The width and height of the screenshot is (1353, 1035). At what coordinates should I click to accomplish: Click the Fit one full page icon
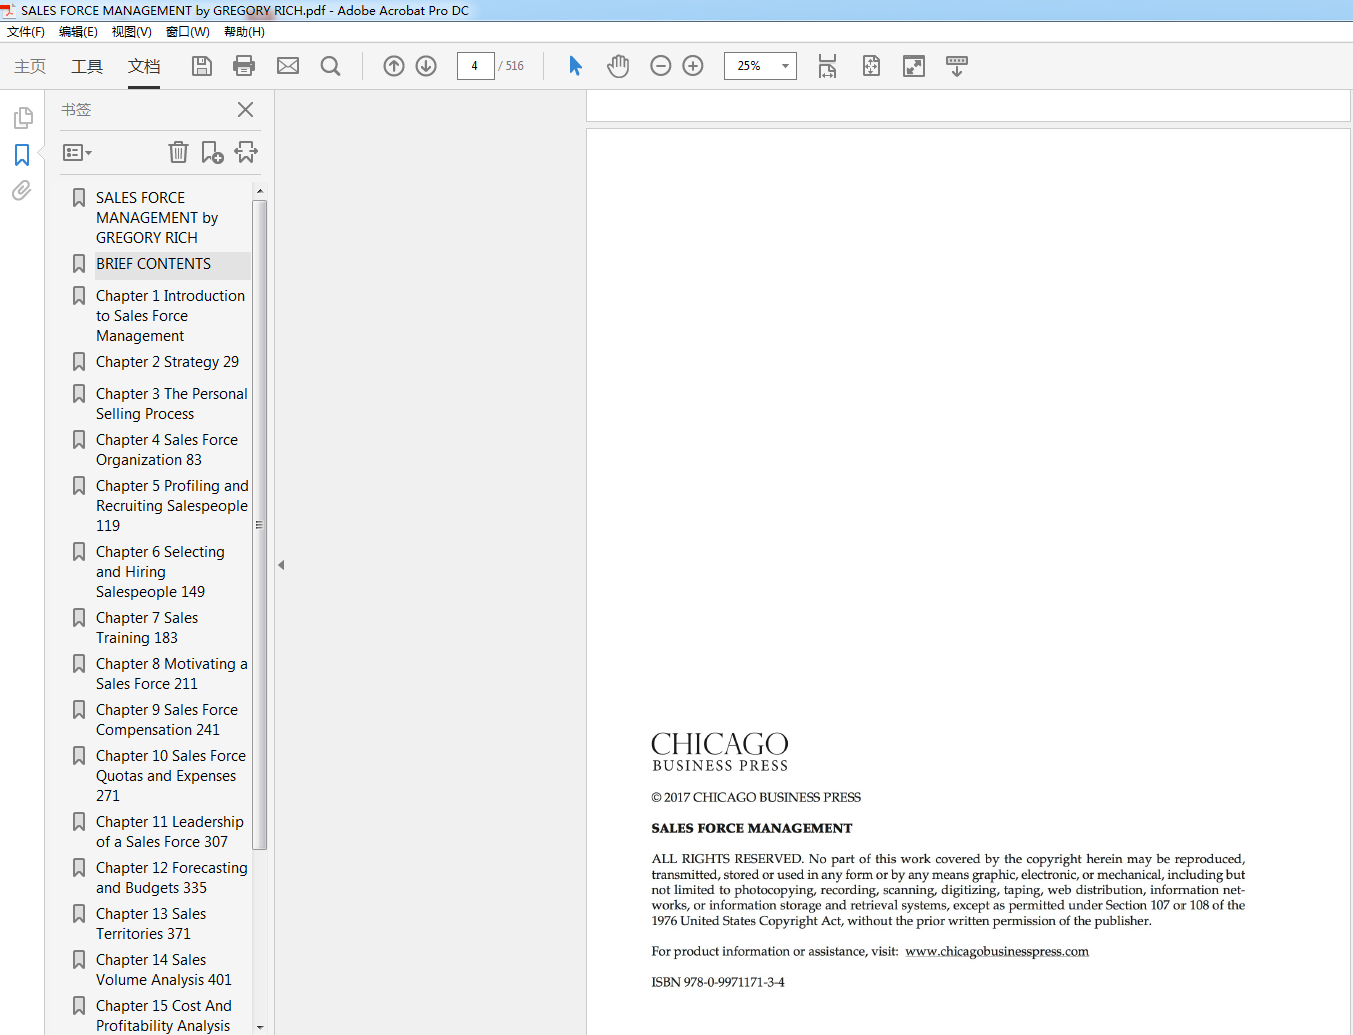[x=871, y=66]
